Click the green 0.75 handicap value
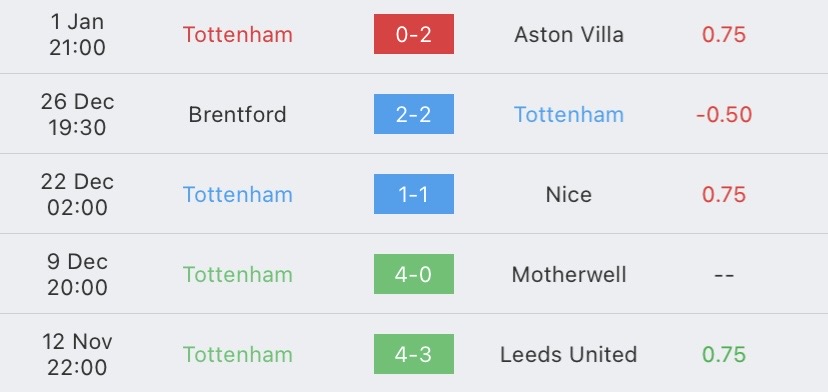The image size is (828, 392). [x=724, y=354]
